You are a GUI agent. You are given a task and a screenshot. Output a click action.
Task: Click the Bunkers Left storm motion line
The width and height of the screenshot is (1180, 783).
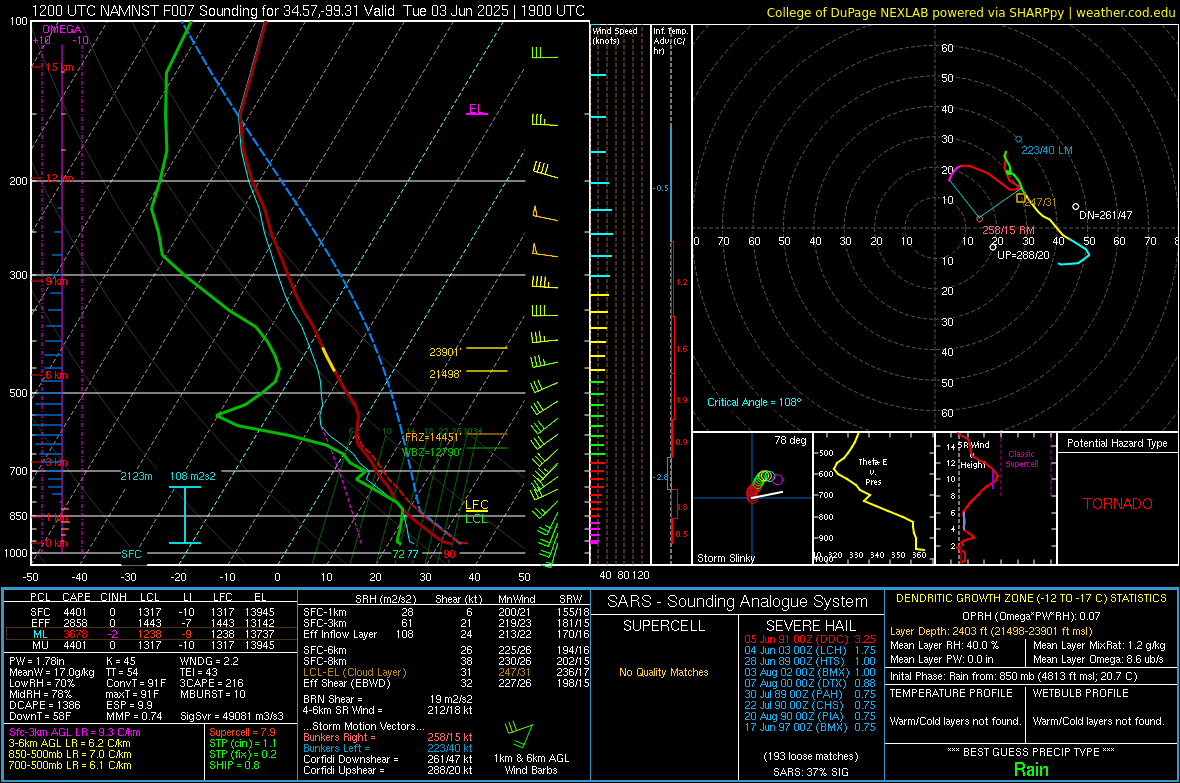388,748
